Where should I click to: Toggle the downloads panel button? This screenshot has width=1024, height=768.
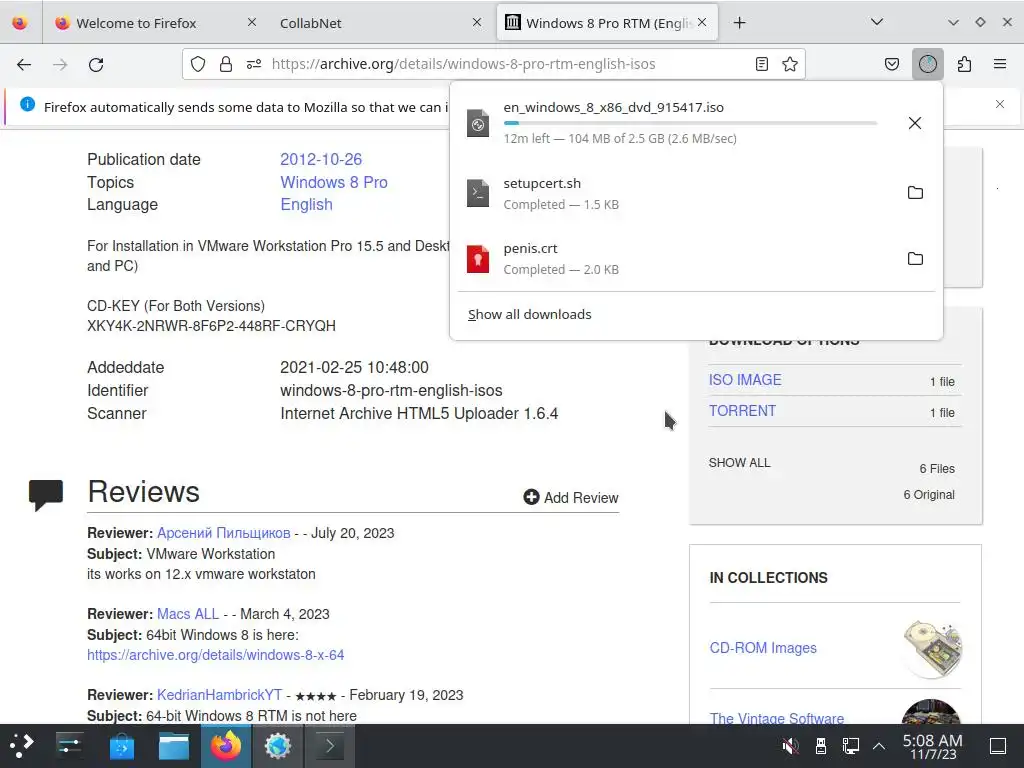click(x=927, y=64)
